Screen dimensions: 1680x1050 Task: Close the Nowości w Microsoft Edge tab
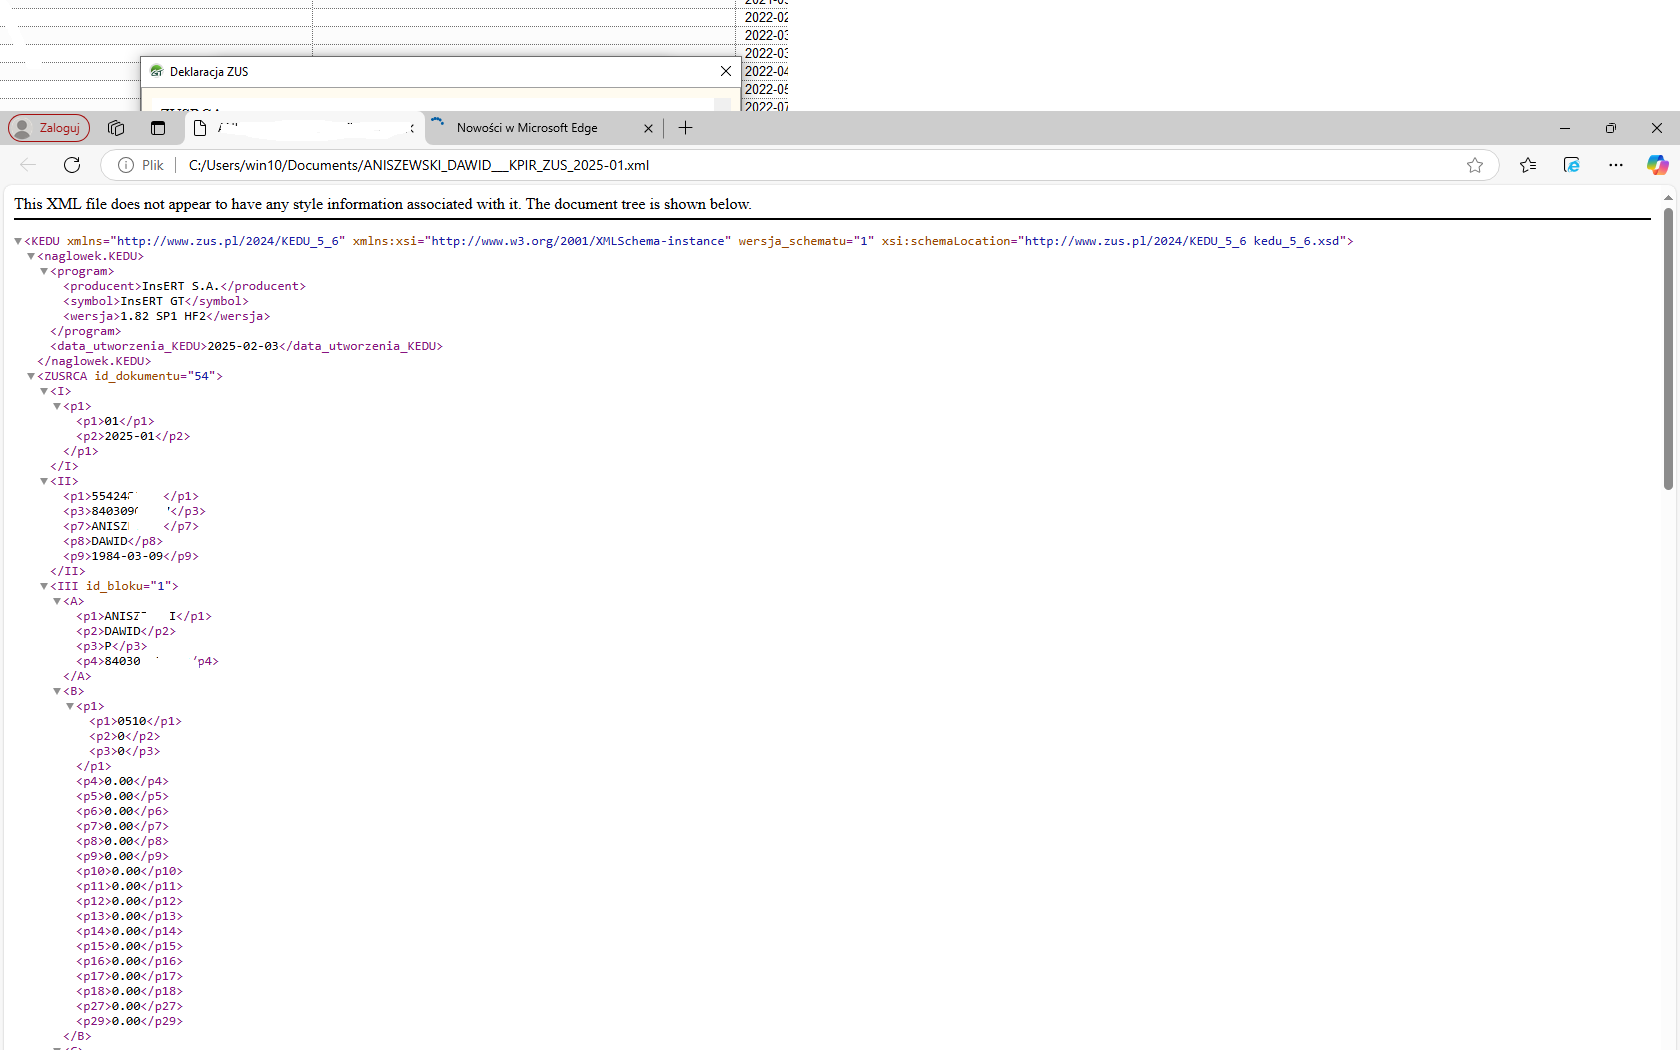[648, 128]
